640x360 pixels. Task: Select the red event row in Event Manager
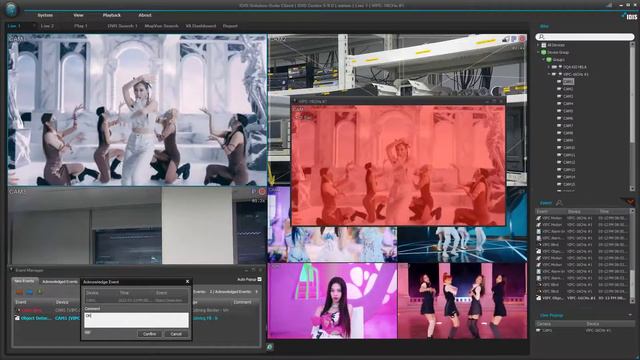point(47,310)
